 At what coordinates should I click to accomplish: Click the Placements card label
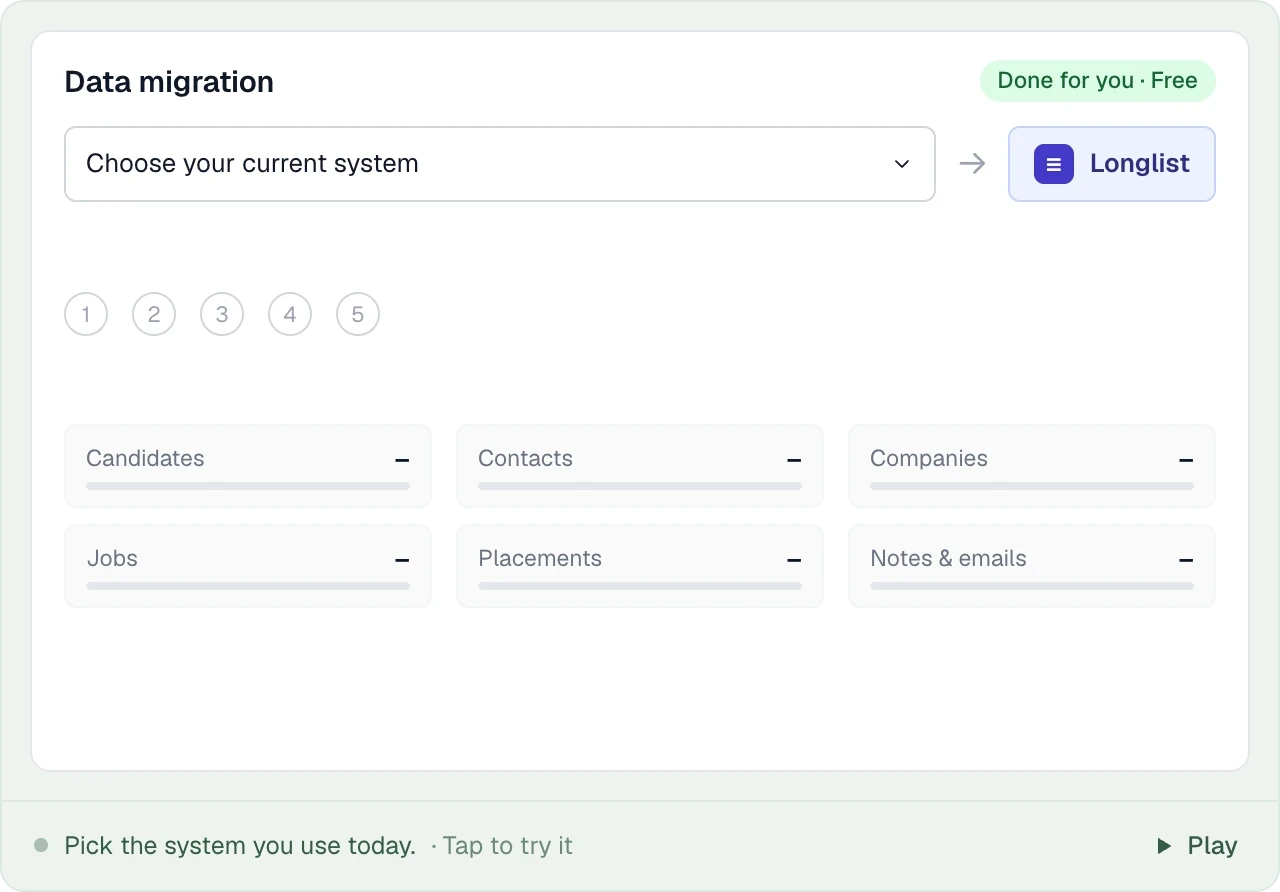tap(540, 558)
